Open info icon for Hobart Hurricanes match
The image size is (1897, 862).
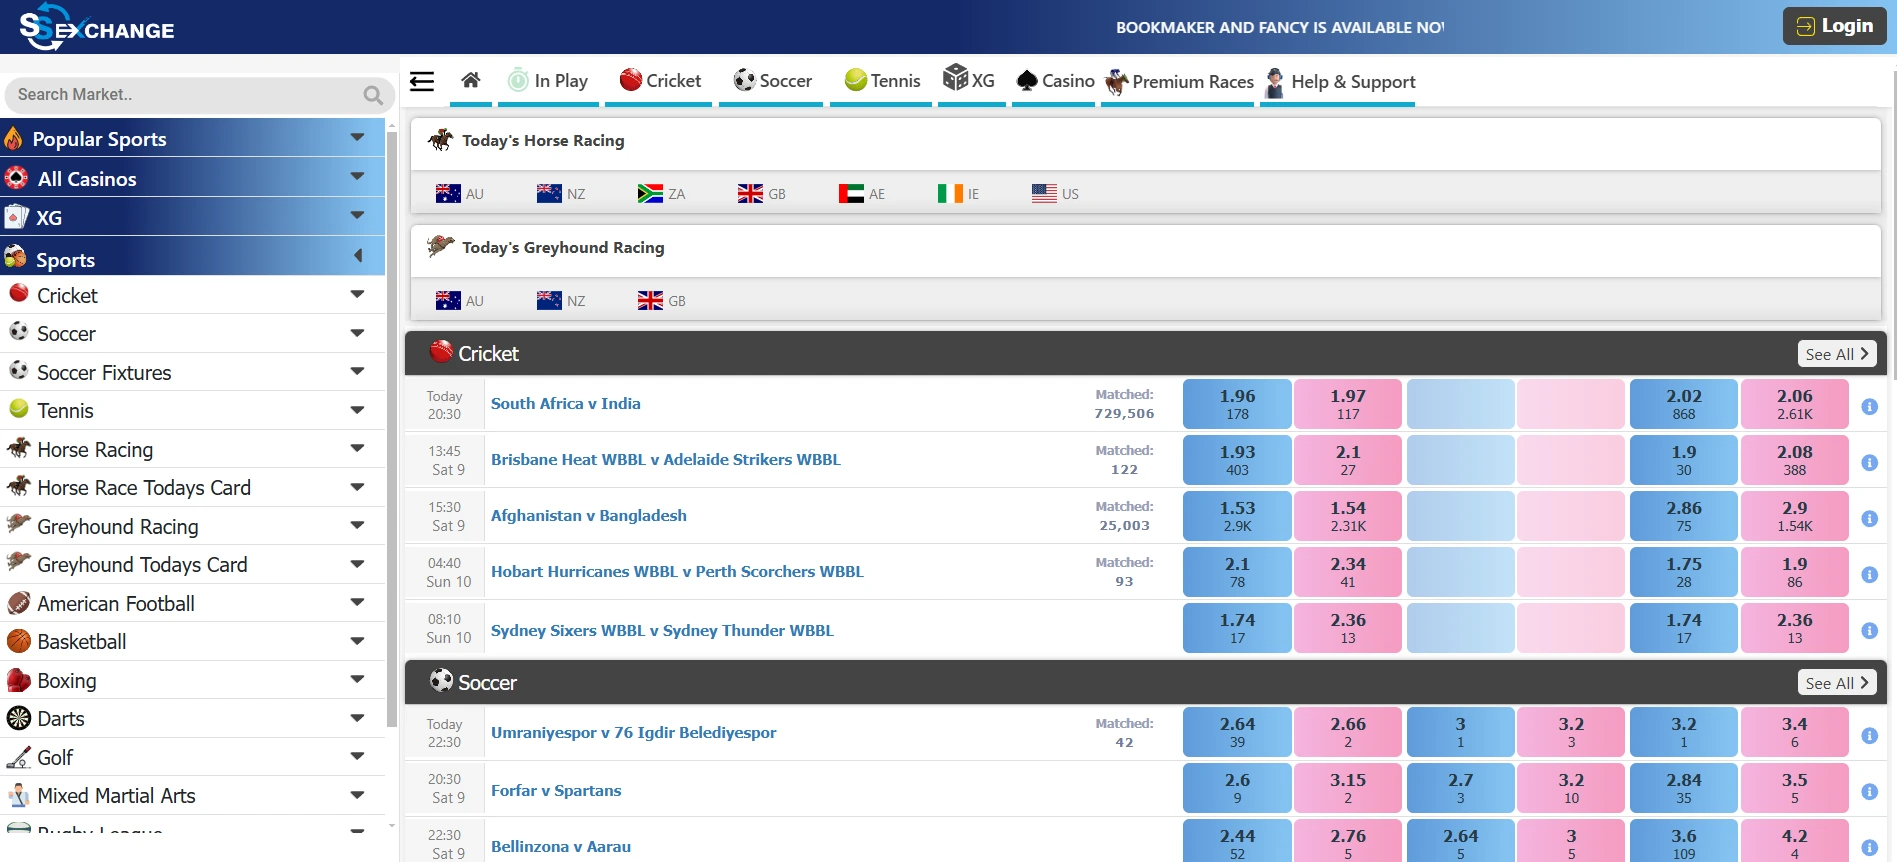1869,575
